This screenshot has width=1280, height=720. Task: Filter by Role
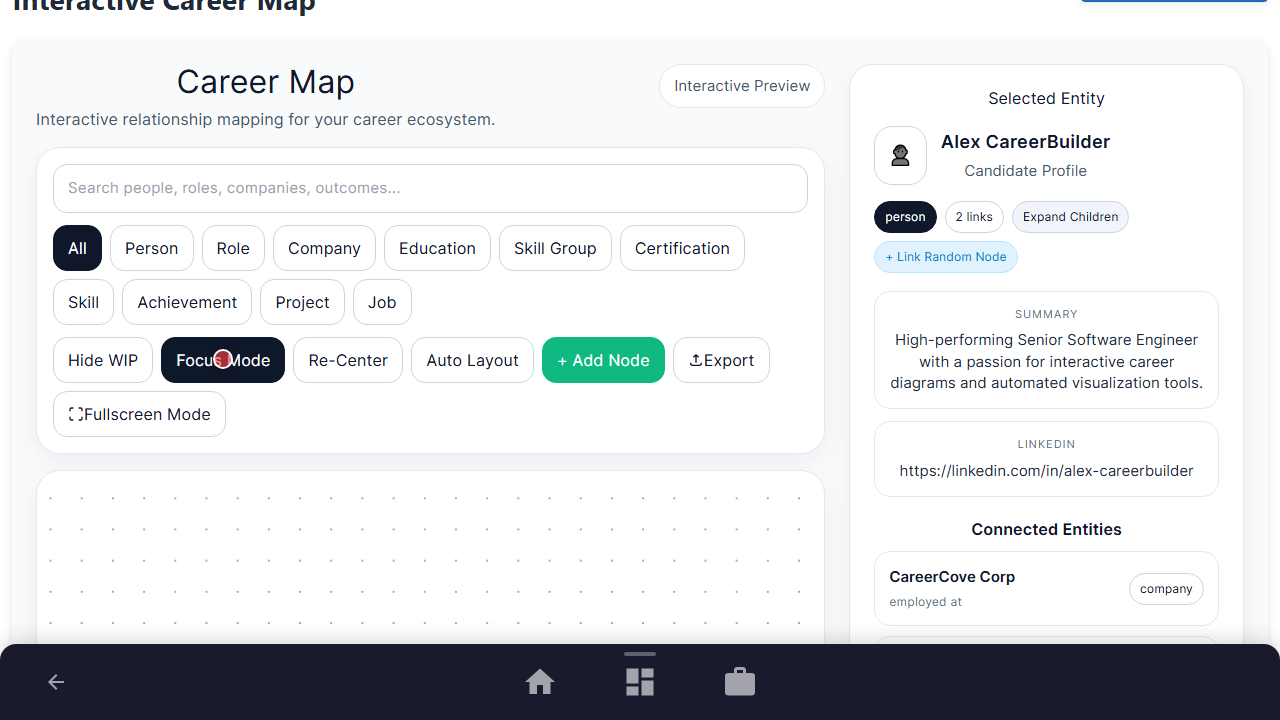pos(233,248)
